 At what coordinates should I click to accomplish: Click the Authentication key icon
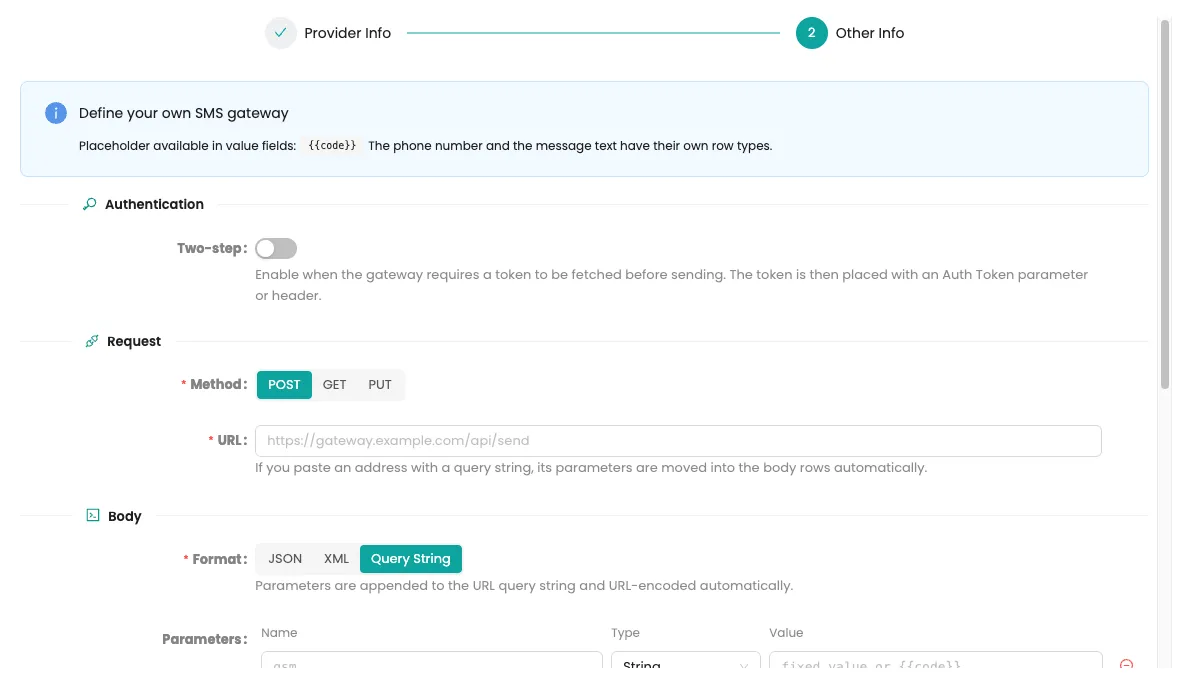(x=90, y=204)
